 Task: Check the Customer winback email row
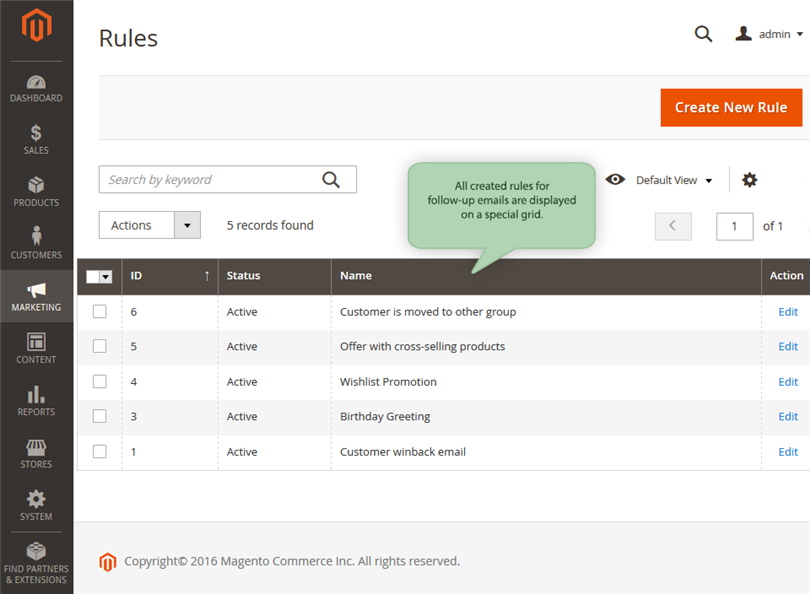point(100,451)
